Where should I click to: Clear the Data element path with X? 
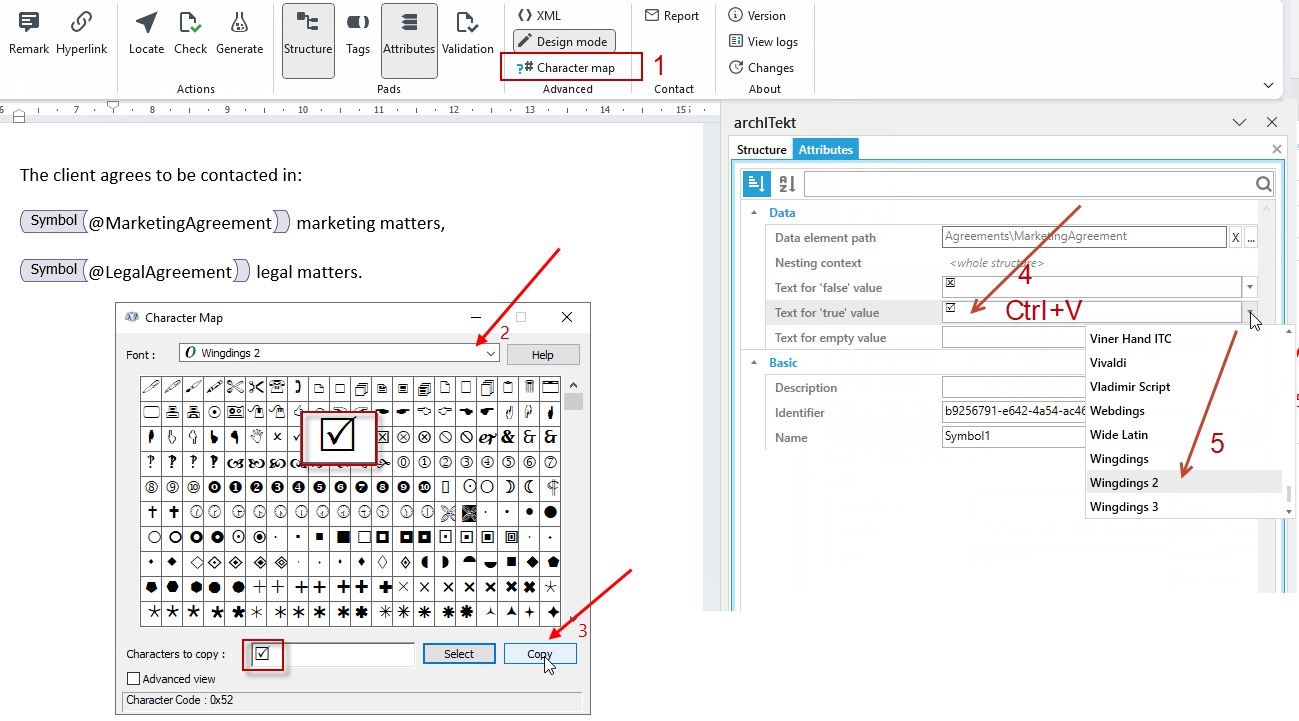click(1235, 238)
